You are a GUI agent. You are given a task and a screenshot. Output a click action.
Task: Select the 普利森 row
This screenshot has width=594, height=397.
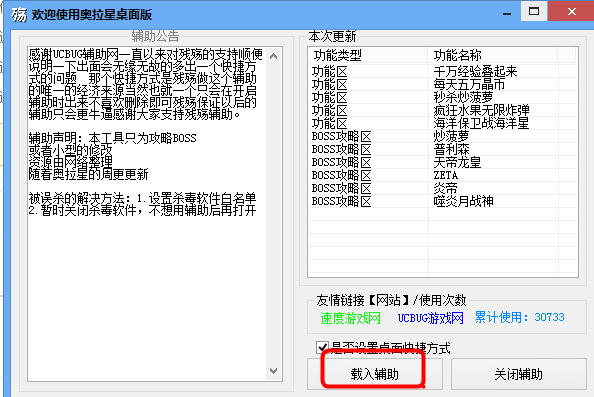click(442, 149)
